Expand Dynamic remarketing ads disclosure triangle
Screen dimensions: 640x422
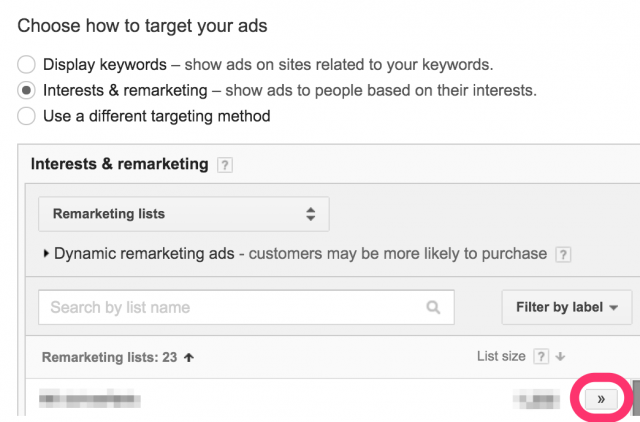(x=46, y=254)
